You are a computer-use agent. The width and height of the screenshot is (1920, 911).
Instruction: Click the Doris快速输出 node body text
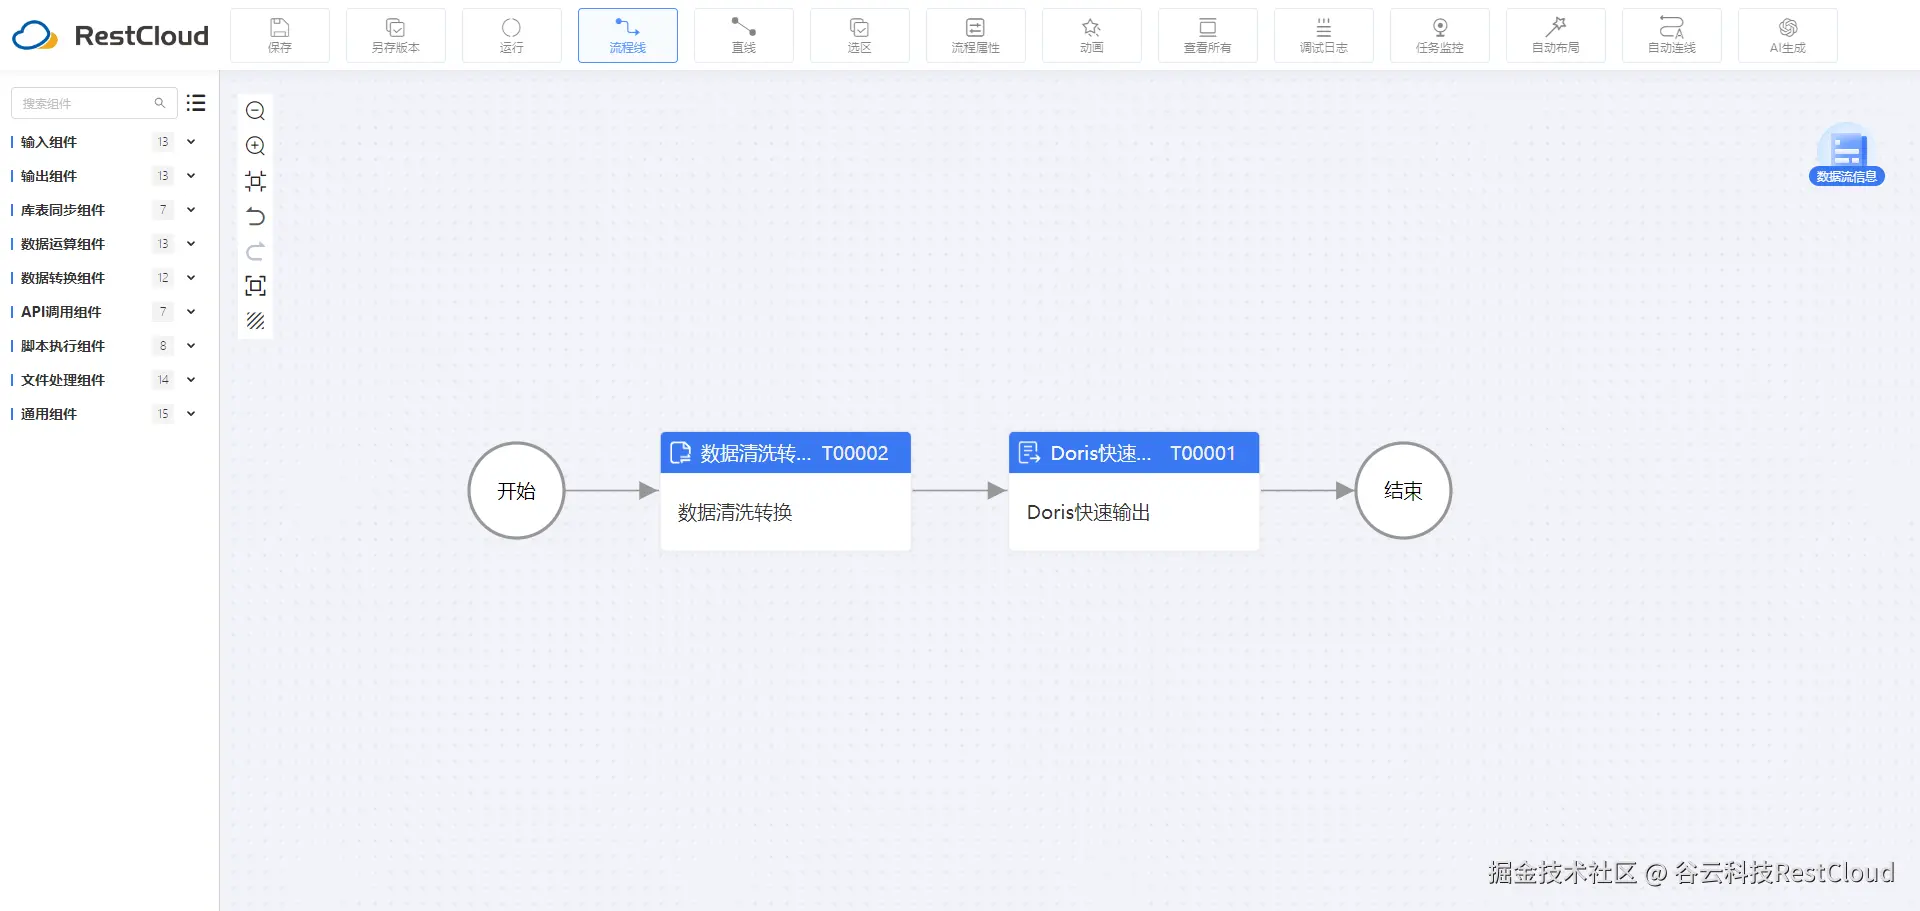tap(1088, 512)
